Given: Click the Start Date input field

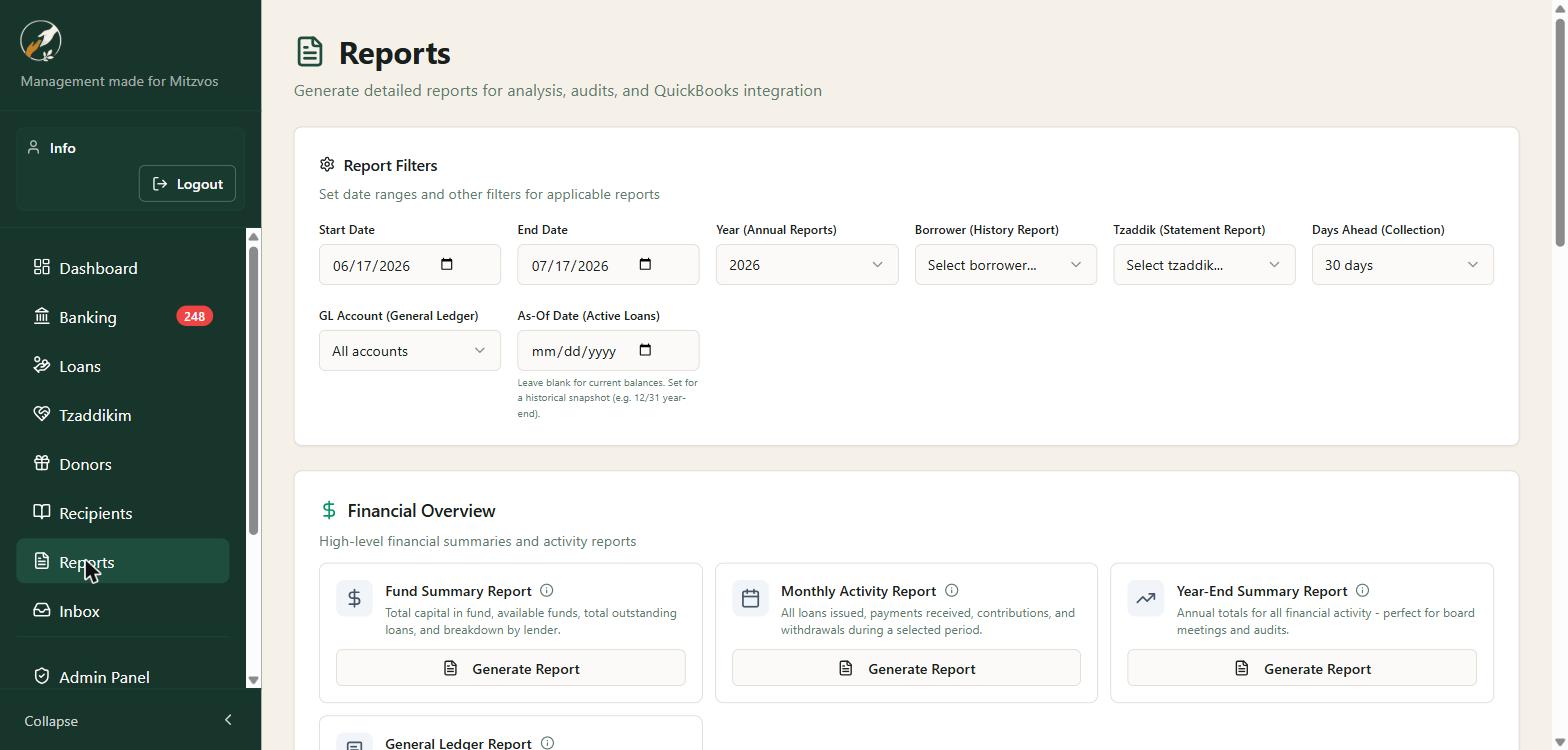Looking at the screenshot, I should (410, 265).
